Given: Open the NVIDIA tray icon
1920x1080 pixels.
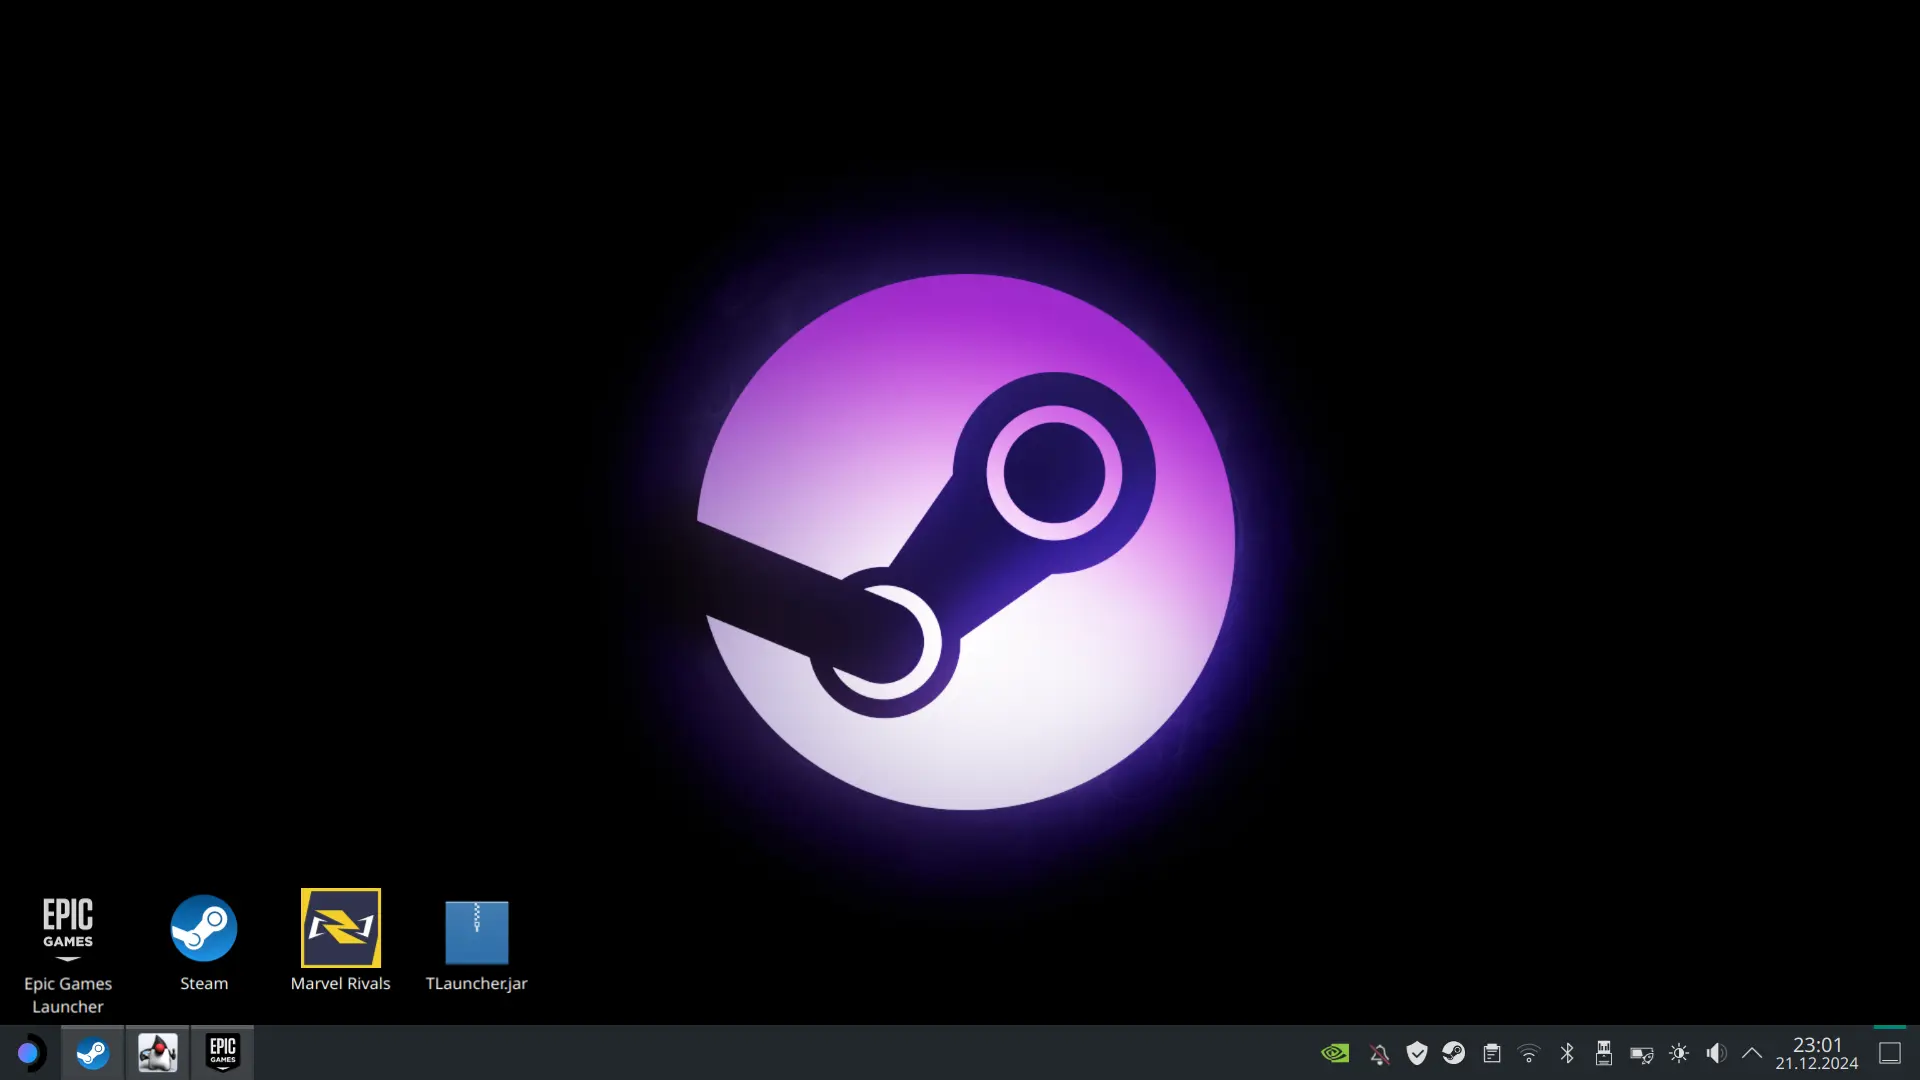Looking at the screenshot, I should [x=1335, y=1053].
